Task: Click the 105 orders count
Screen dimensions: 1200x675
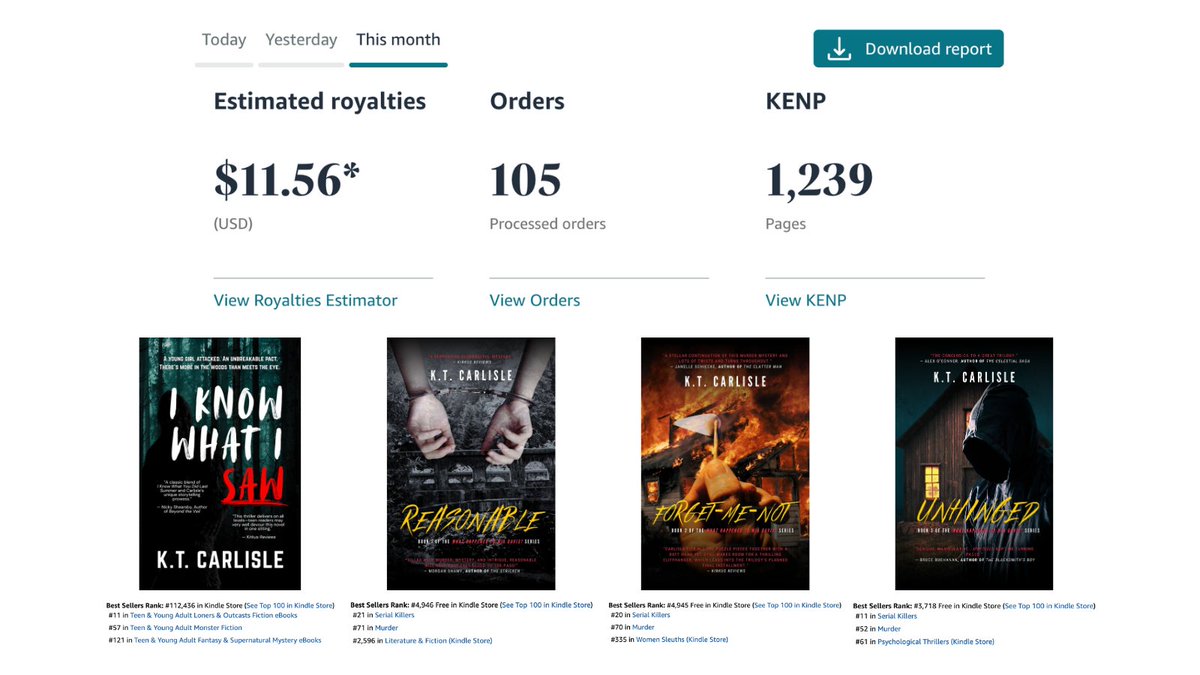Action: tap(525, 180)
